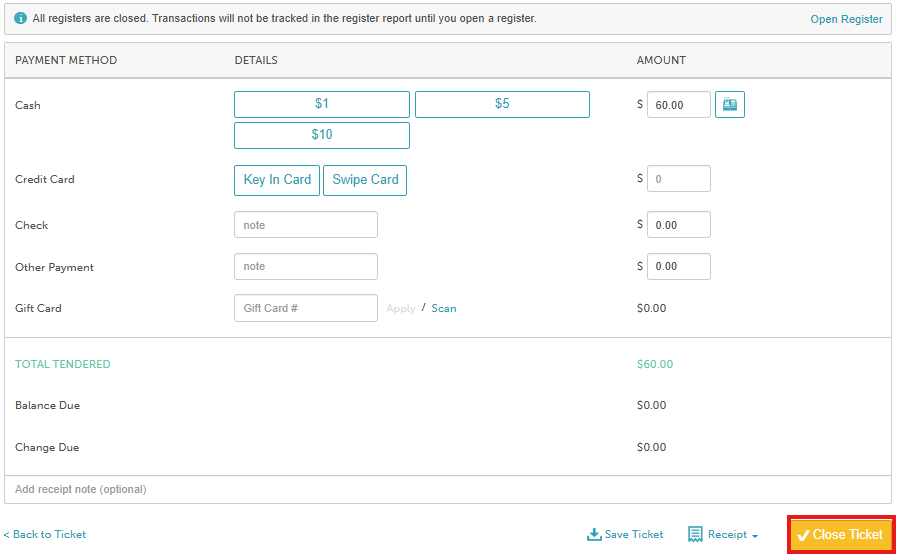Click the DETAILS column header

click(x=256, y=60)
